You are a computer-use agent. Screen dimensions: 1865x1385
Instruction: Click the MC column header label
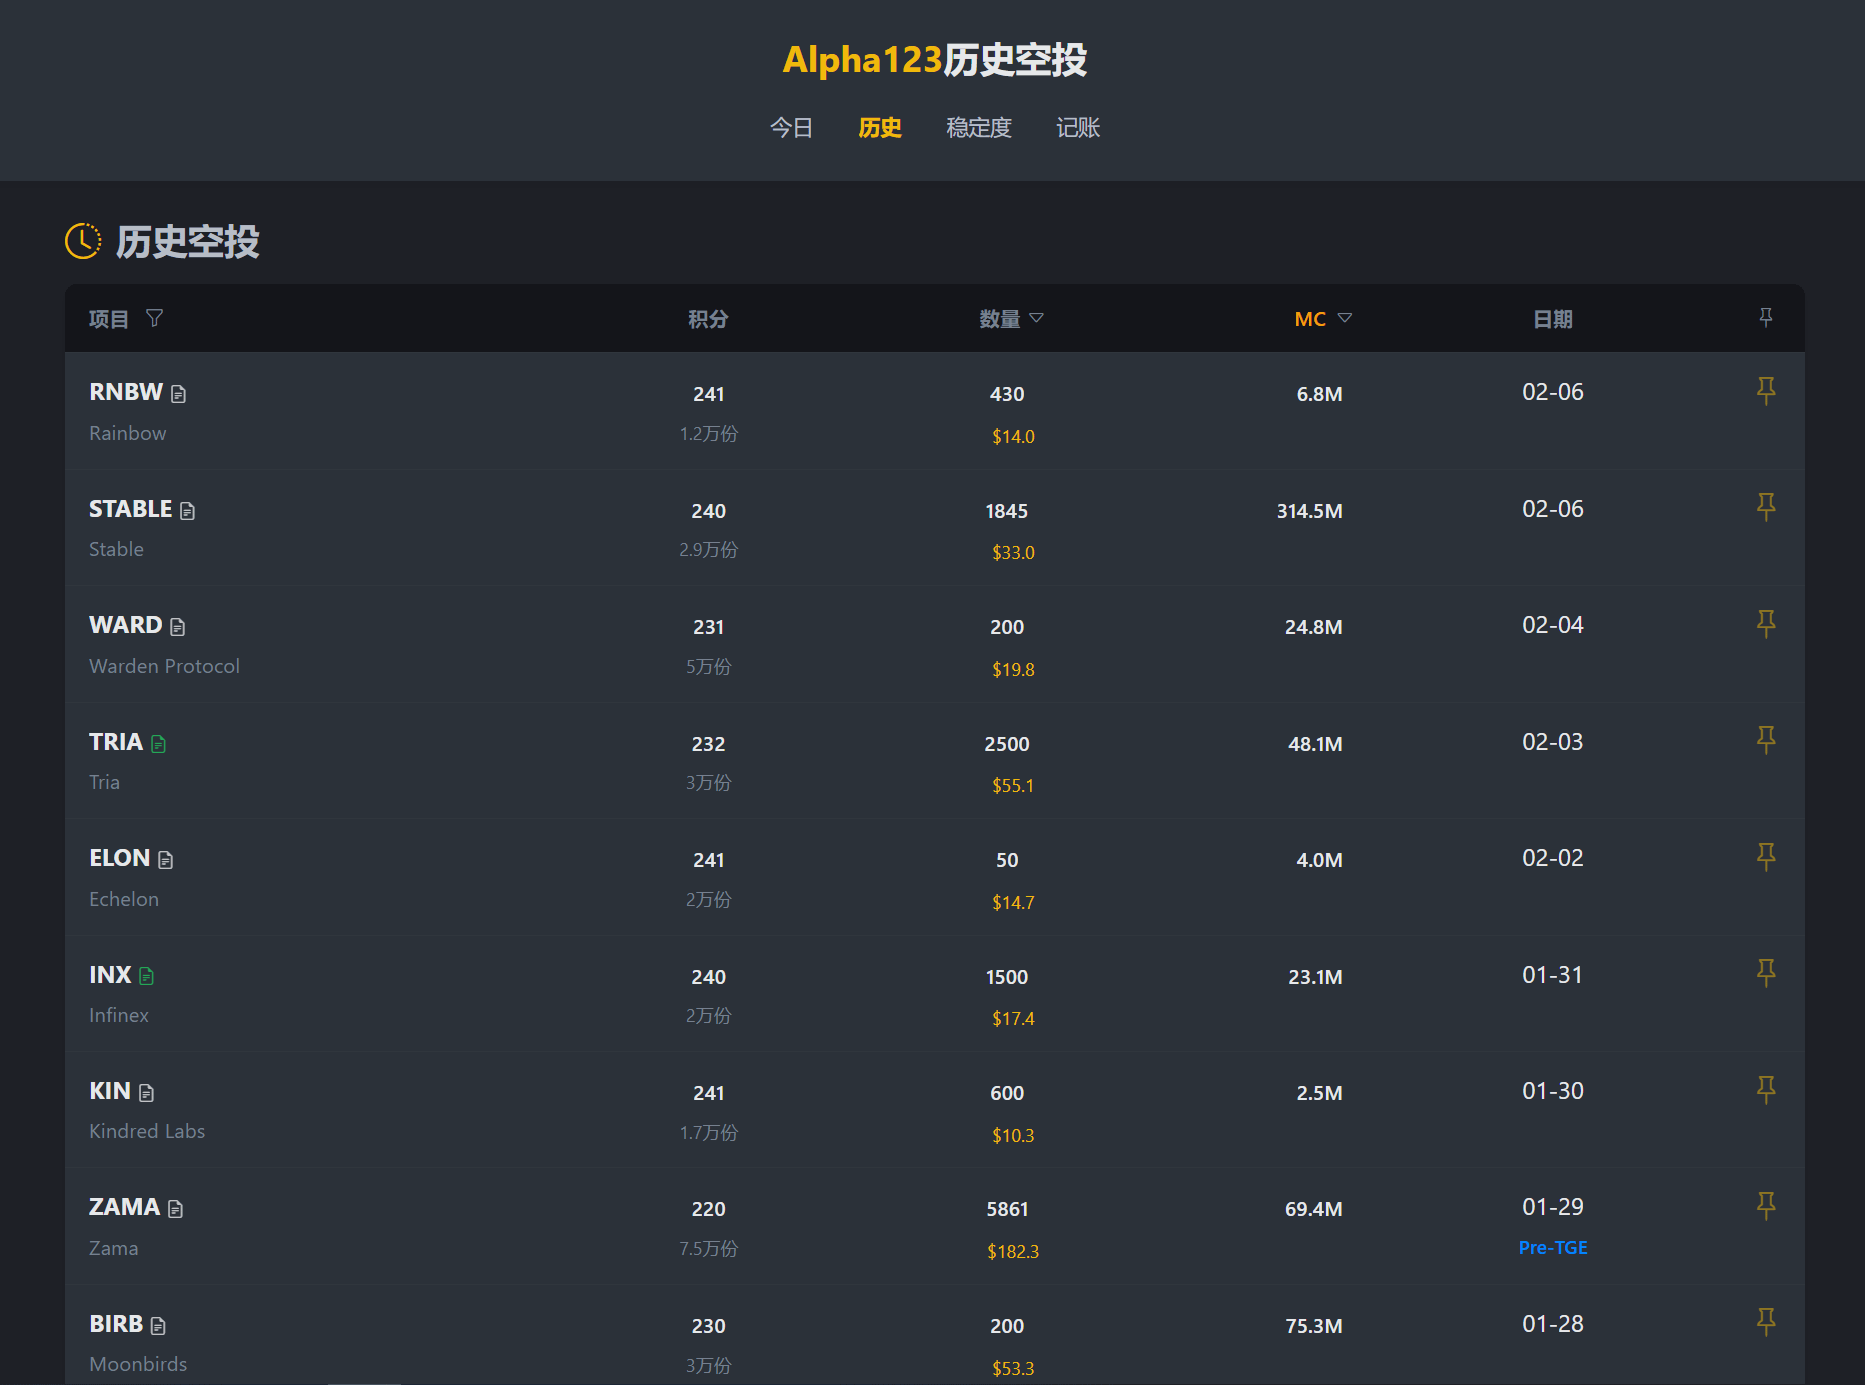[1310, 319]
